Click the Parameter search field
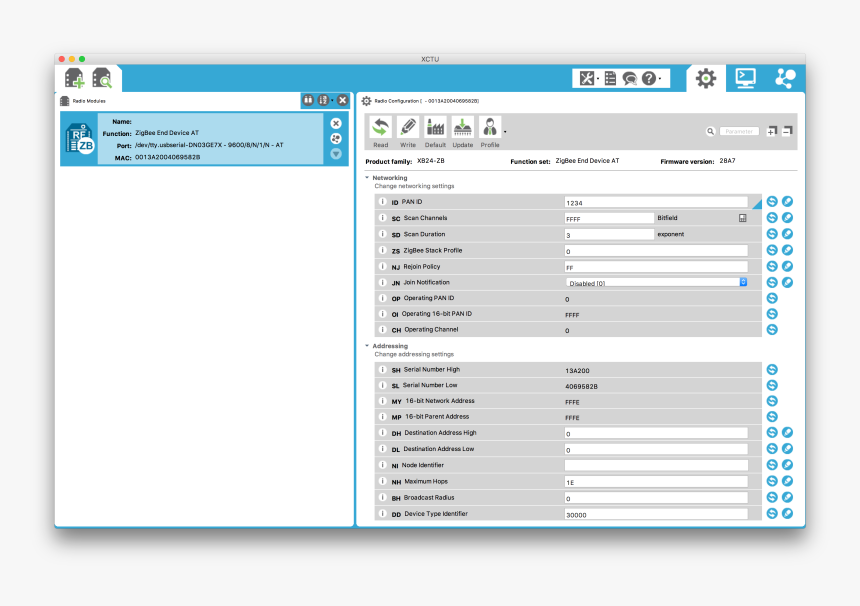 739,132
